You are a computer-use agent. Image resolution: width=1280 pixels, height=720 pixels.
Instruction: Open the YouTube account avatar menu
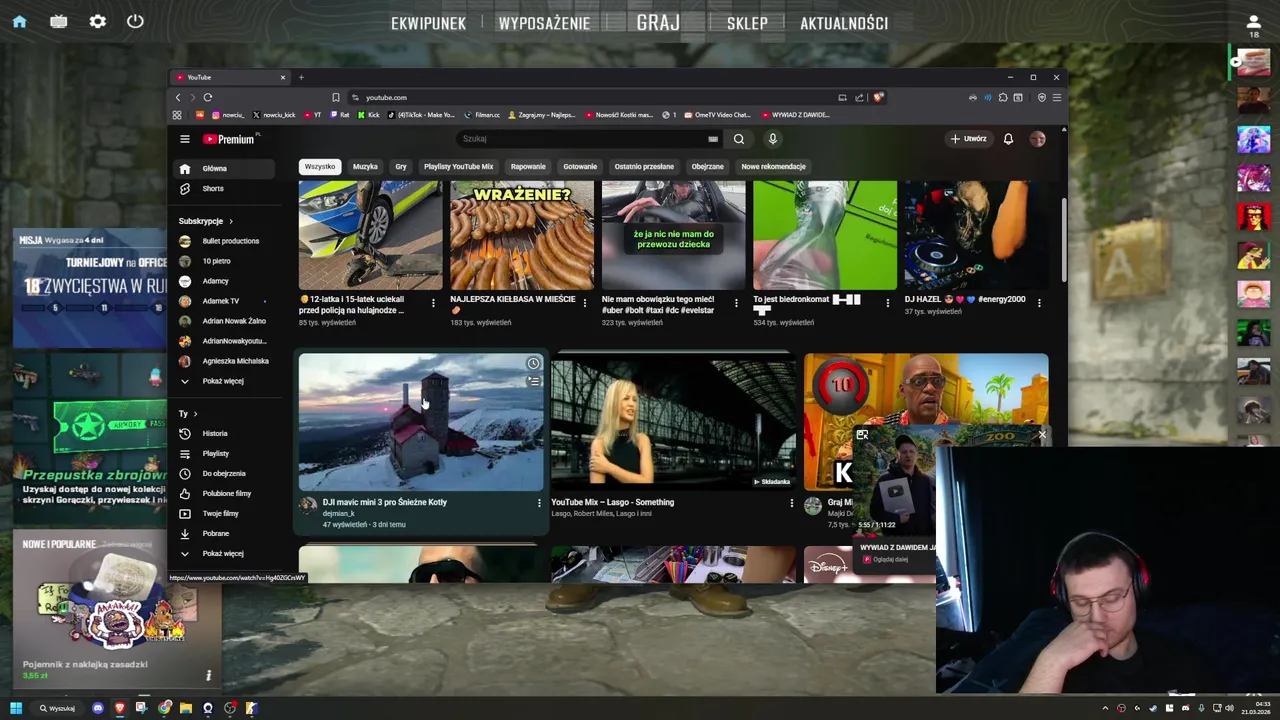coord(1038,139)
